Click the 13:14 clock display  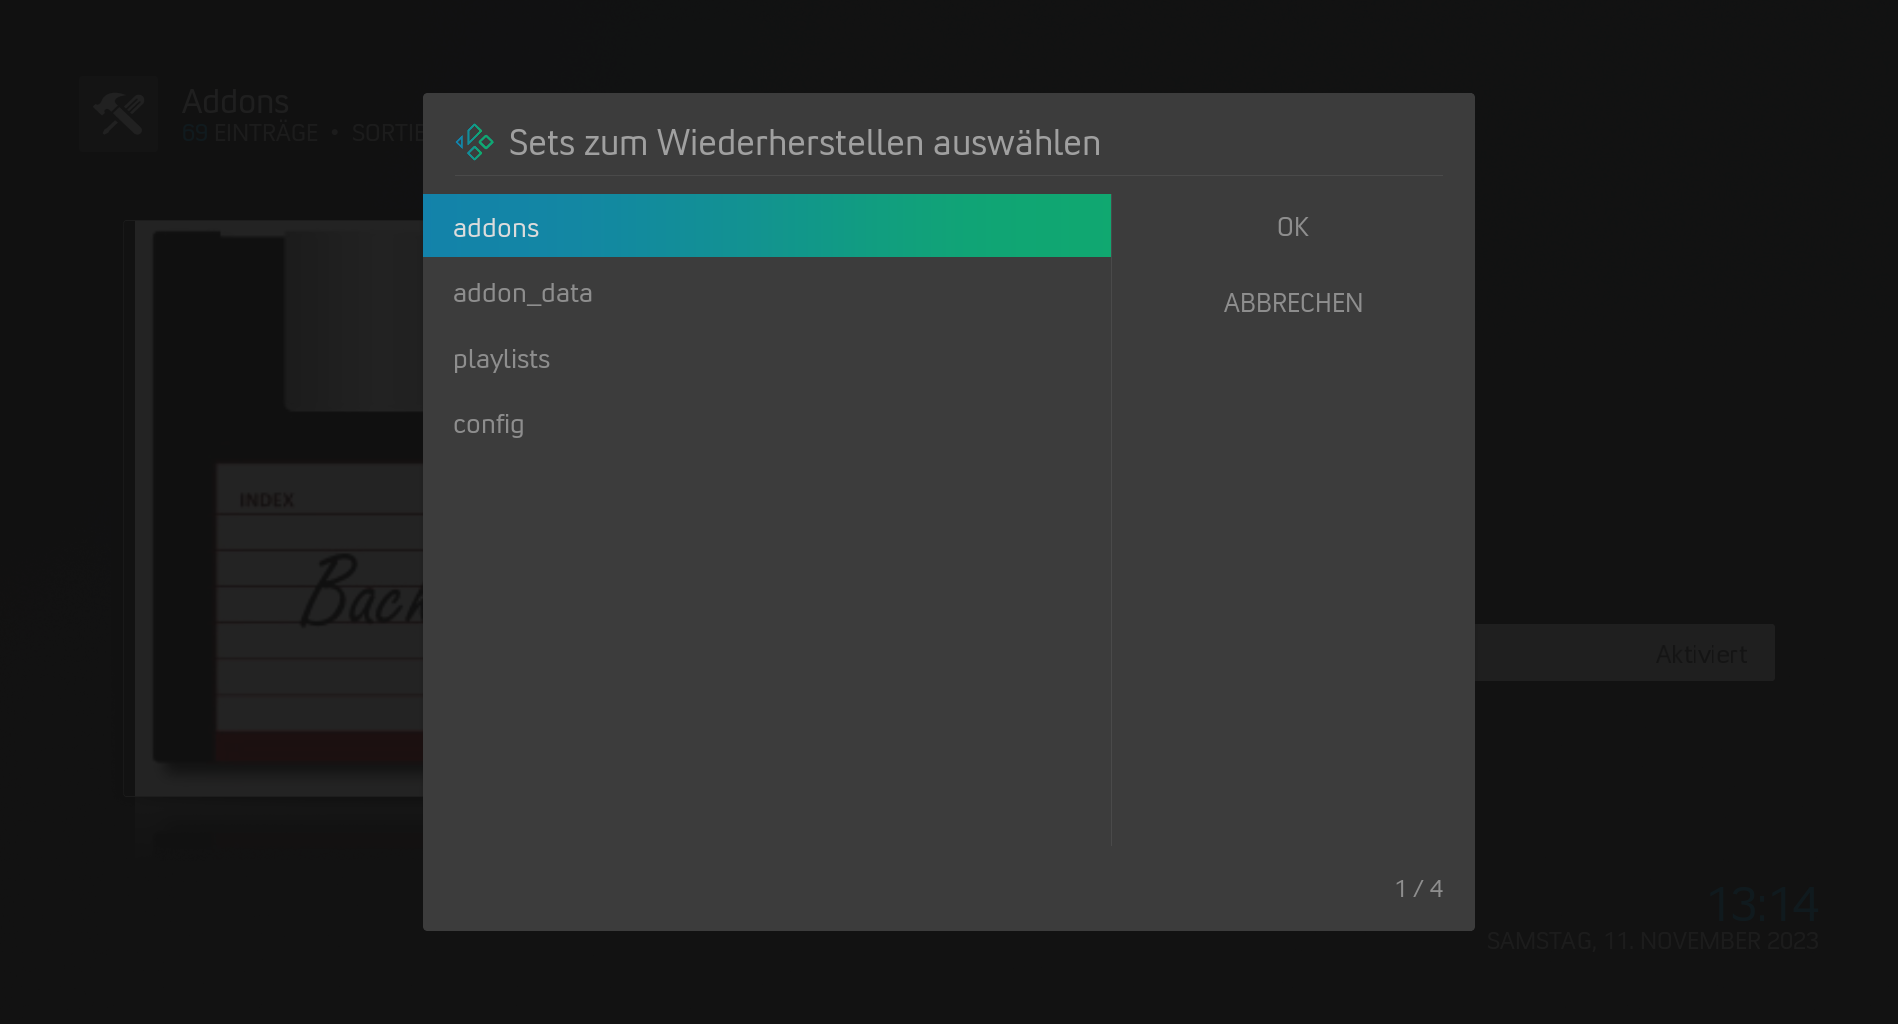(x=1763, y=904)
